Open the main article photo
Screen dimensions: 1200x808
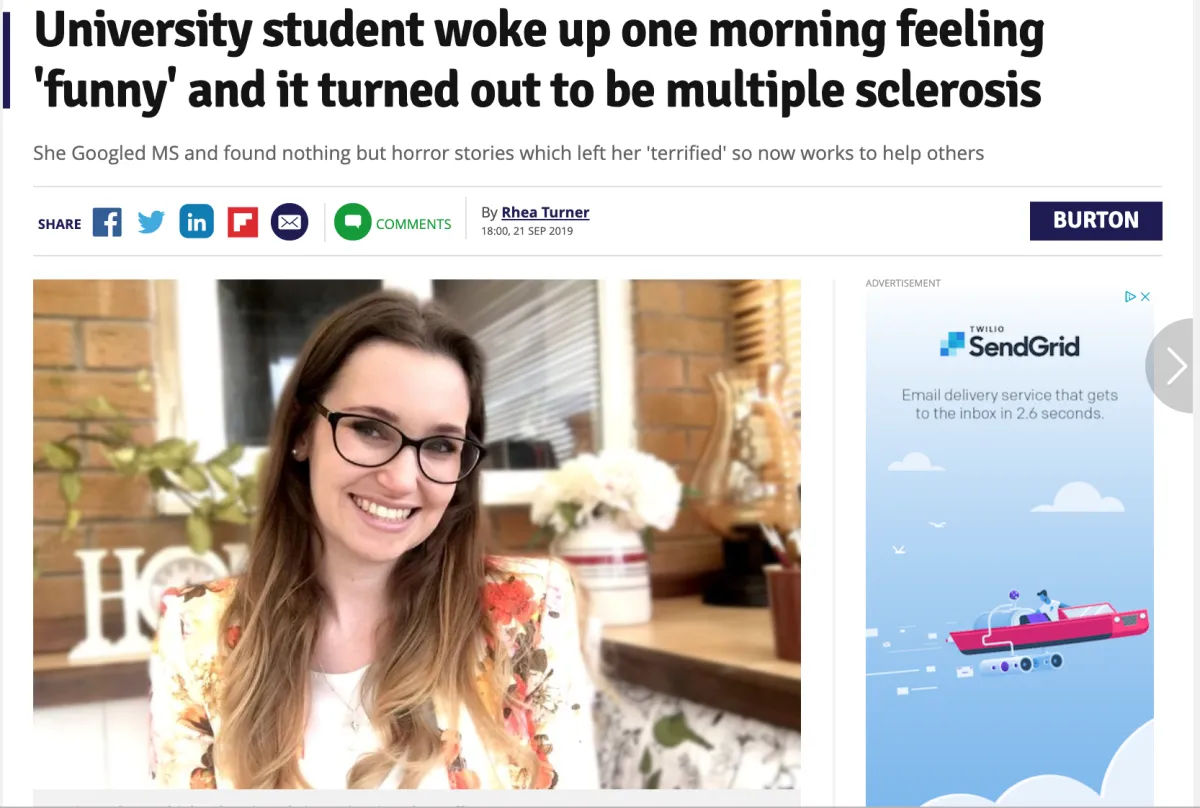click(x=417, y=534)
